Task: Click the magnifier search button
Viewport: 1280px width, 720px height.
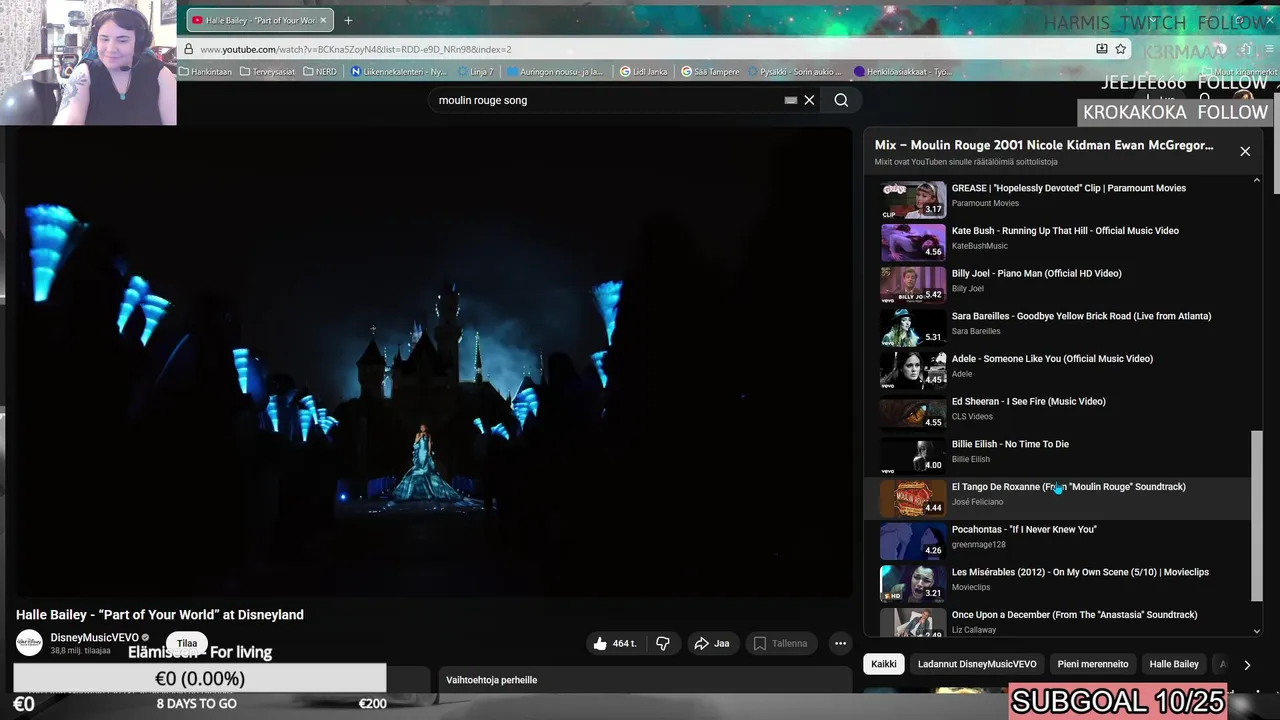Action: click(x=841, y=100)
